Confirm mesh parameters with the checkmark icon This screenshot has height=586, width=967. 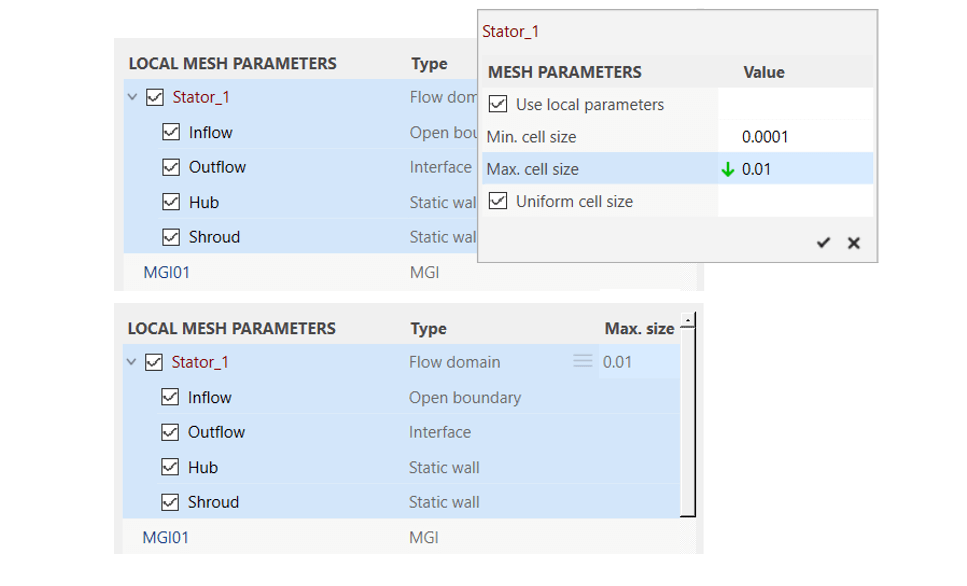tap(823, 243)
